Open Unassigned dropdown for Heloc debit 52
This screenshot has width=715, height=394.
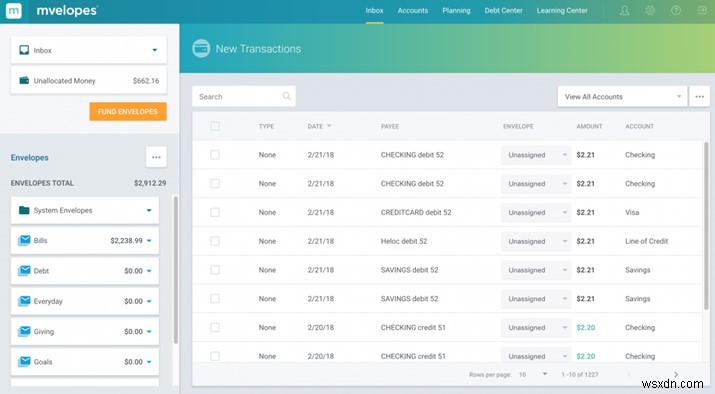[x=536, y=241]
